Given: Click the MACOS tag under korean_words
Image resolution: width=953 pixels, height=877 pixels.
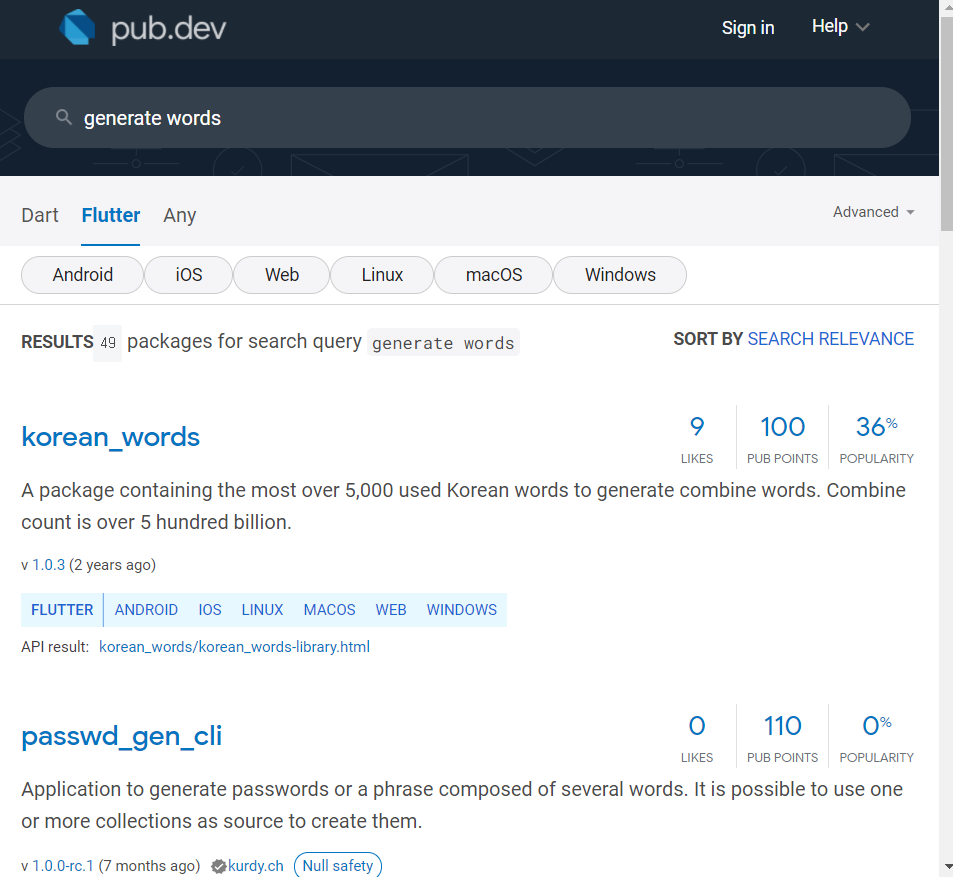Looking at the screenshot, I should point(329,610).
